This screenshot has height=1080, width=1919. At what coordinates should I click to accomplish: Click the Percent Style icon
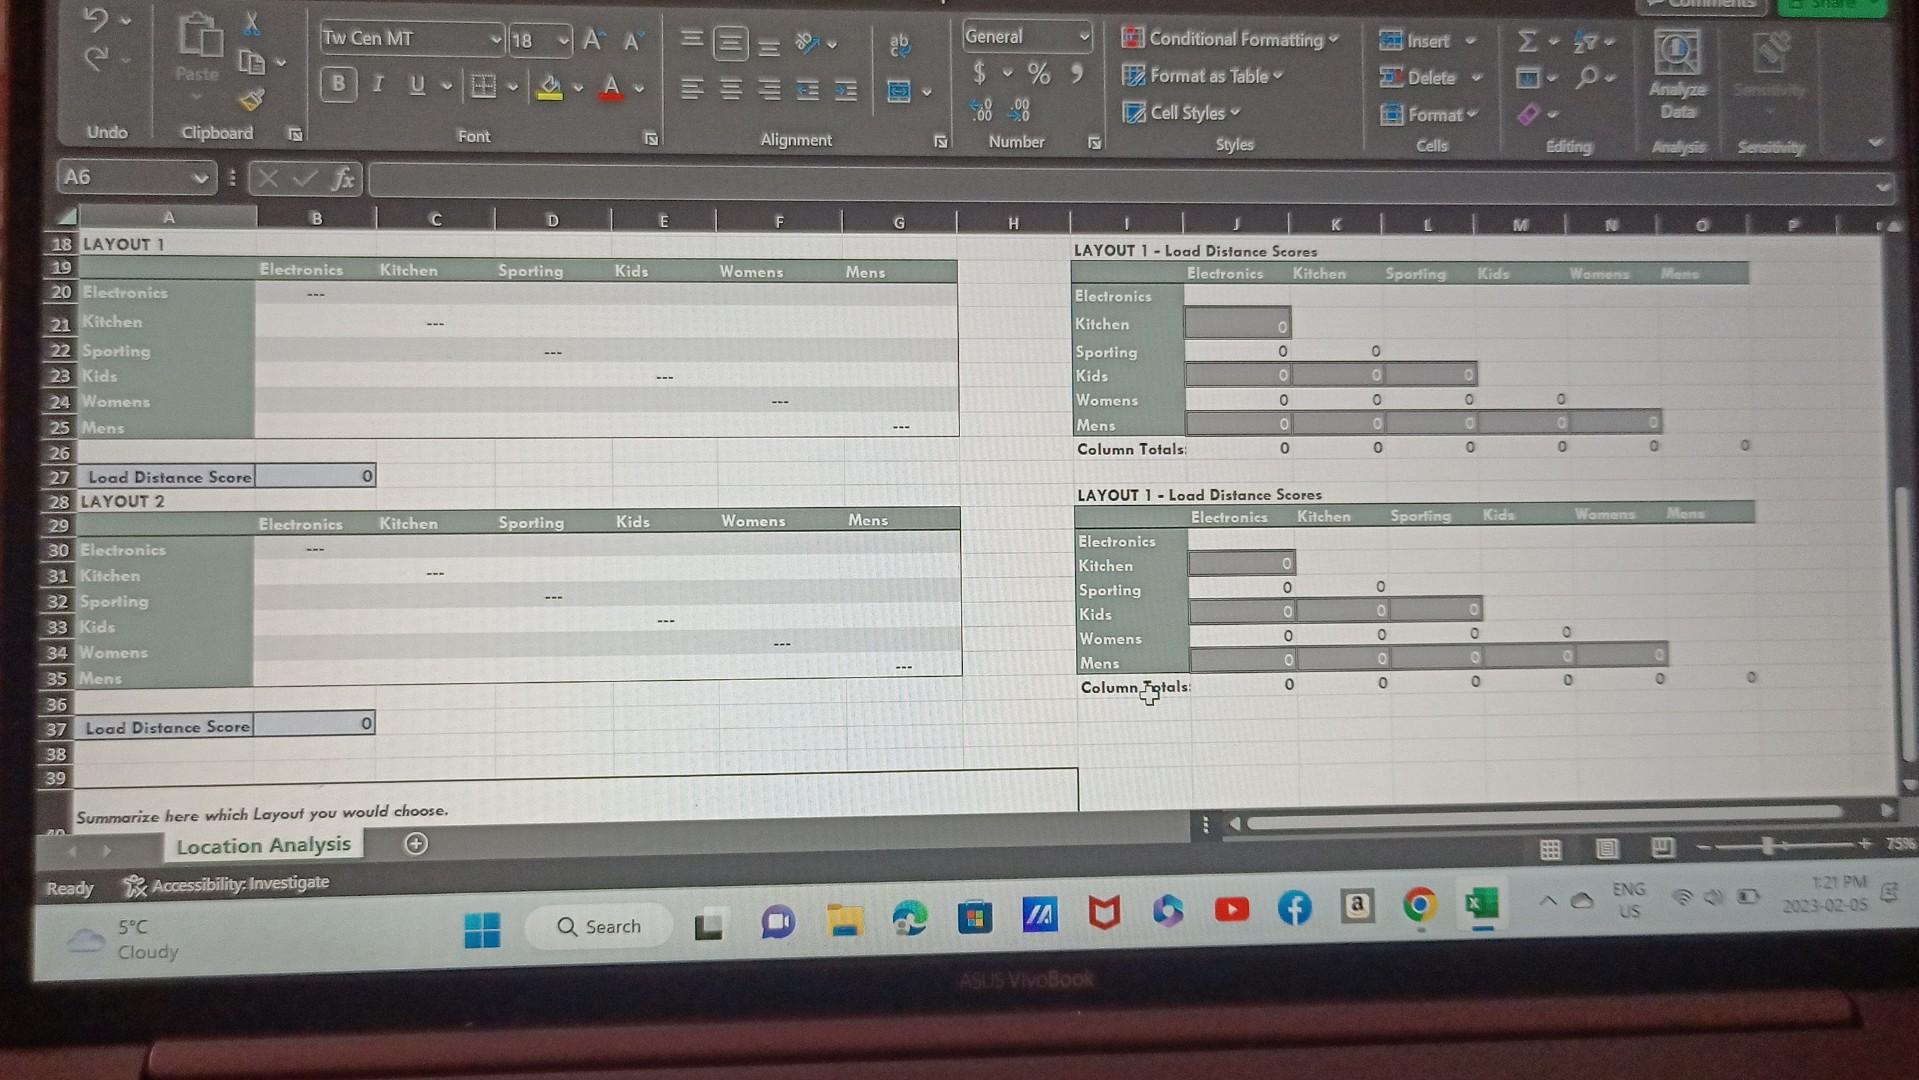(x=1039, y=72)
